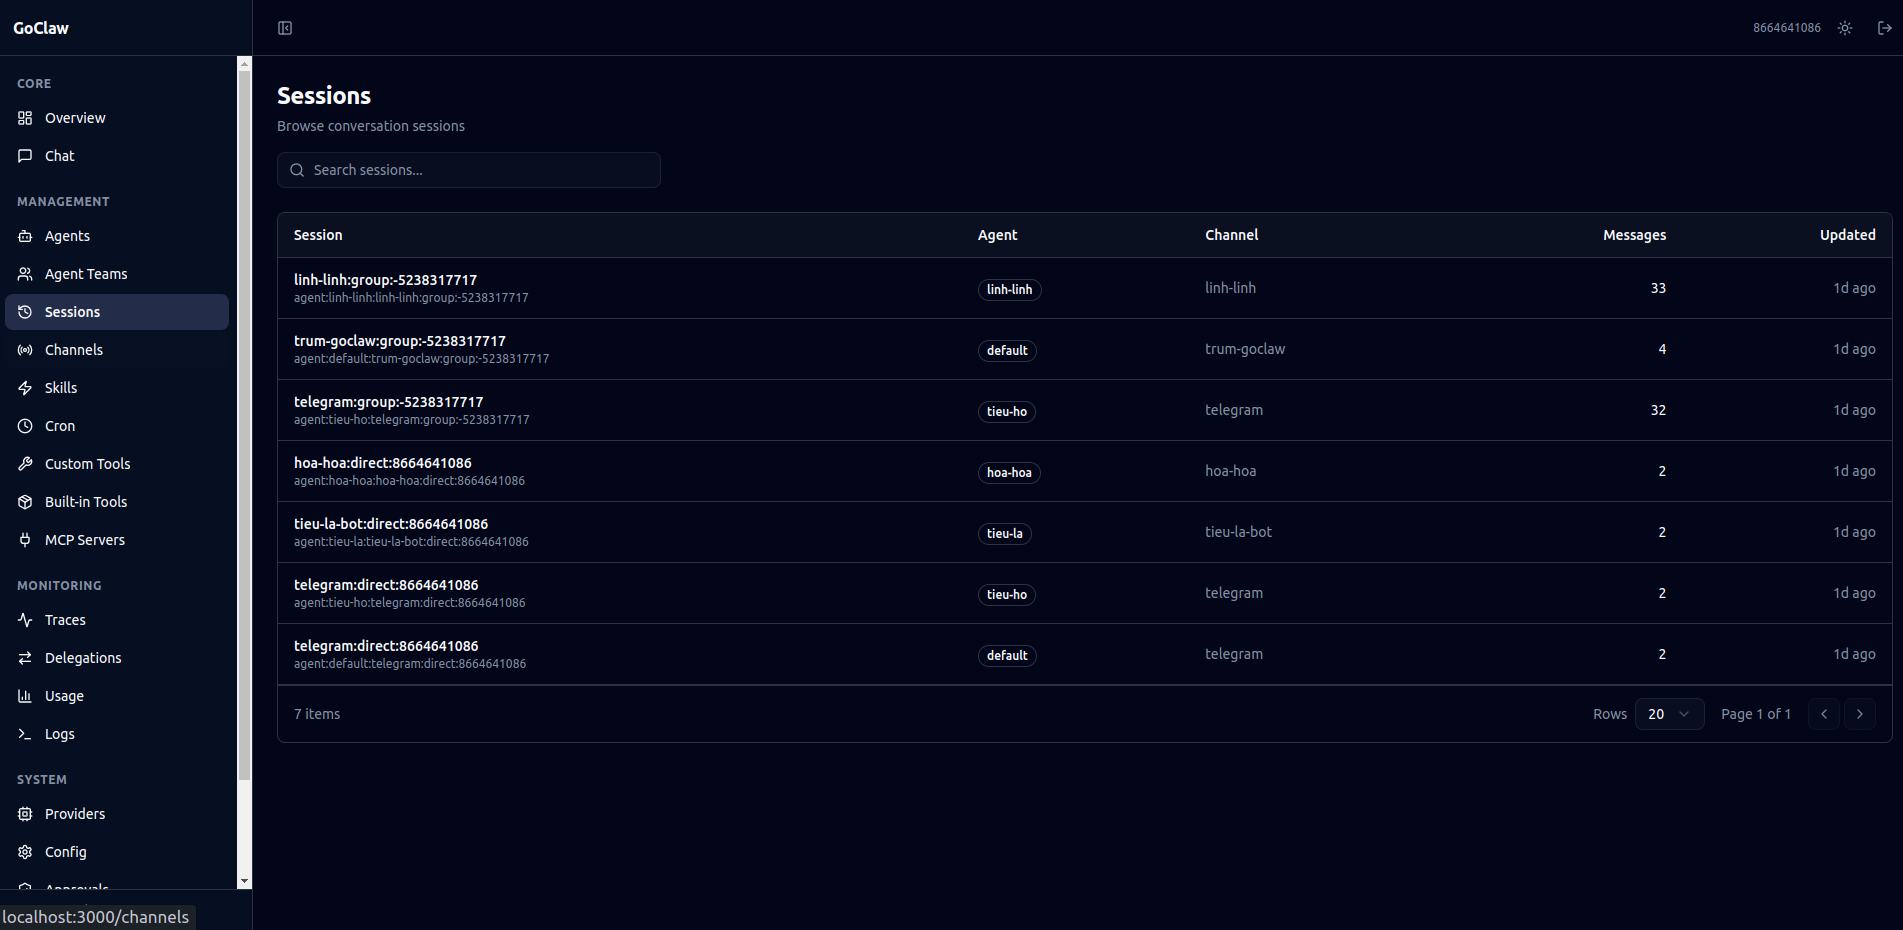
Task: Toggle the light/dark theme sun icon
Action: pos(1845,28)
